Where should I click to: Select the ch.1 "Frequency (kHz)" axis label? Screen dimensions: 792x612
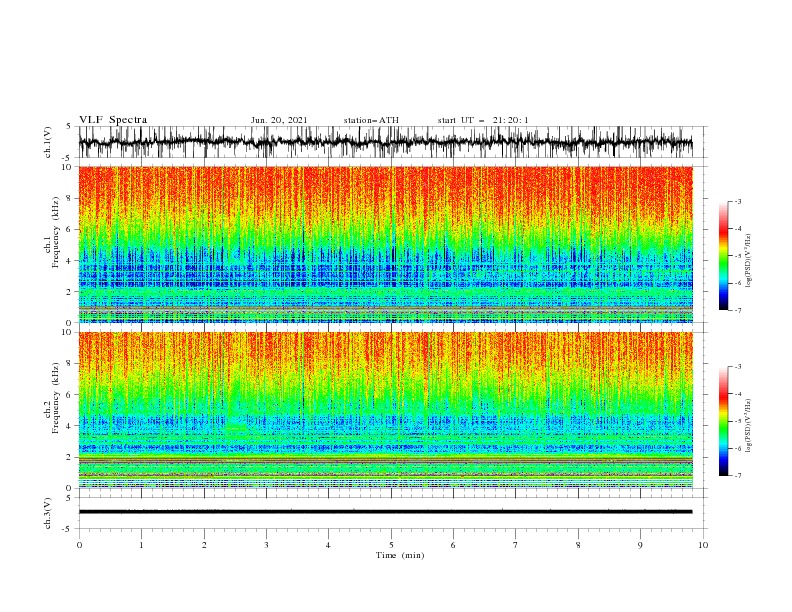[56, 232]
